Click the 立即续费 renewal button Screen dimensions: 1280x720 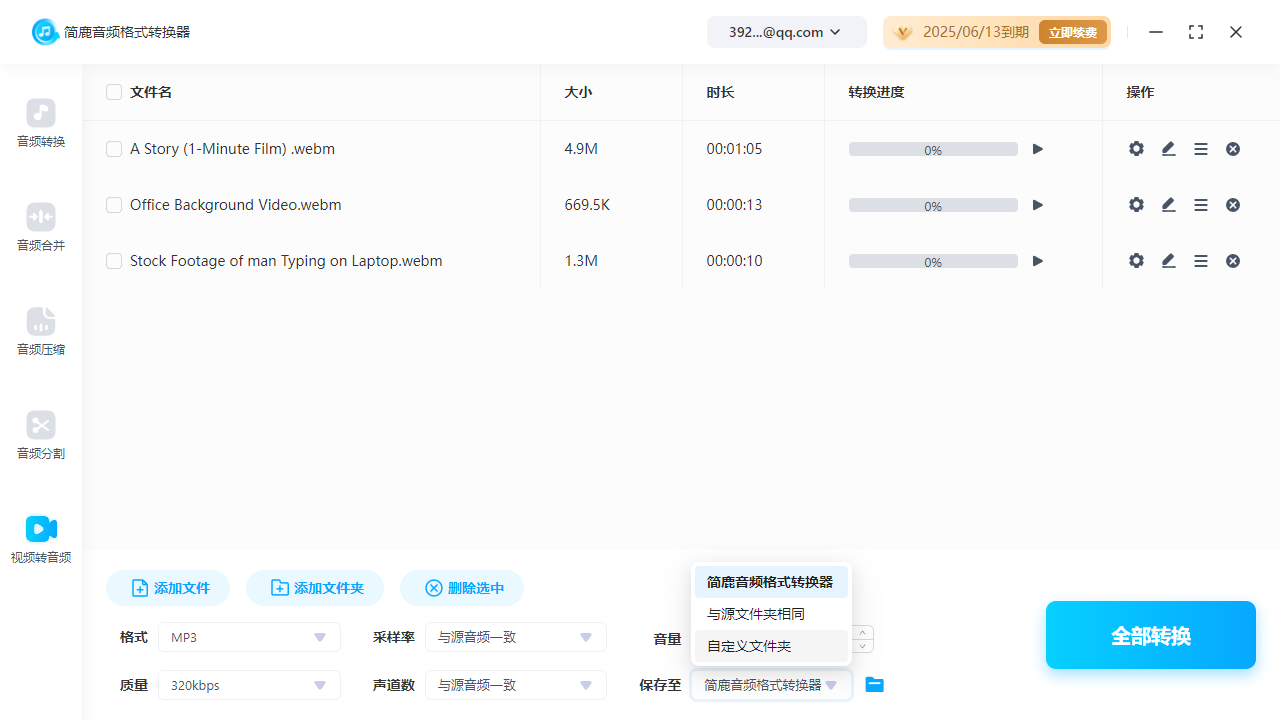[x=1072, y=31]
